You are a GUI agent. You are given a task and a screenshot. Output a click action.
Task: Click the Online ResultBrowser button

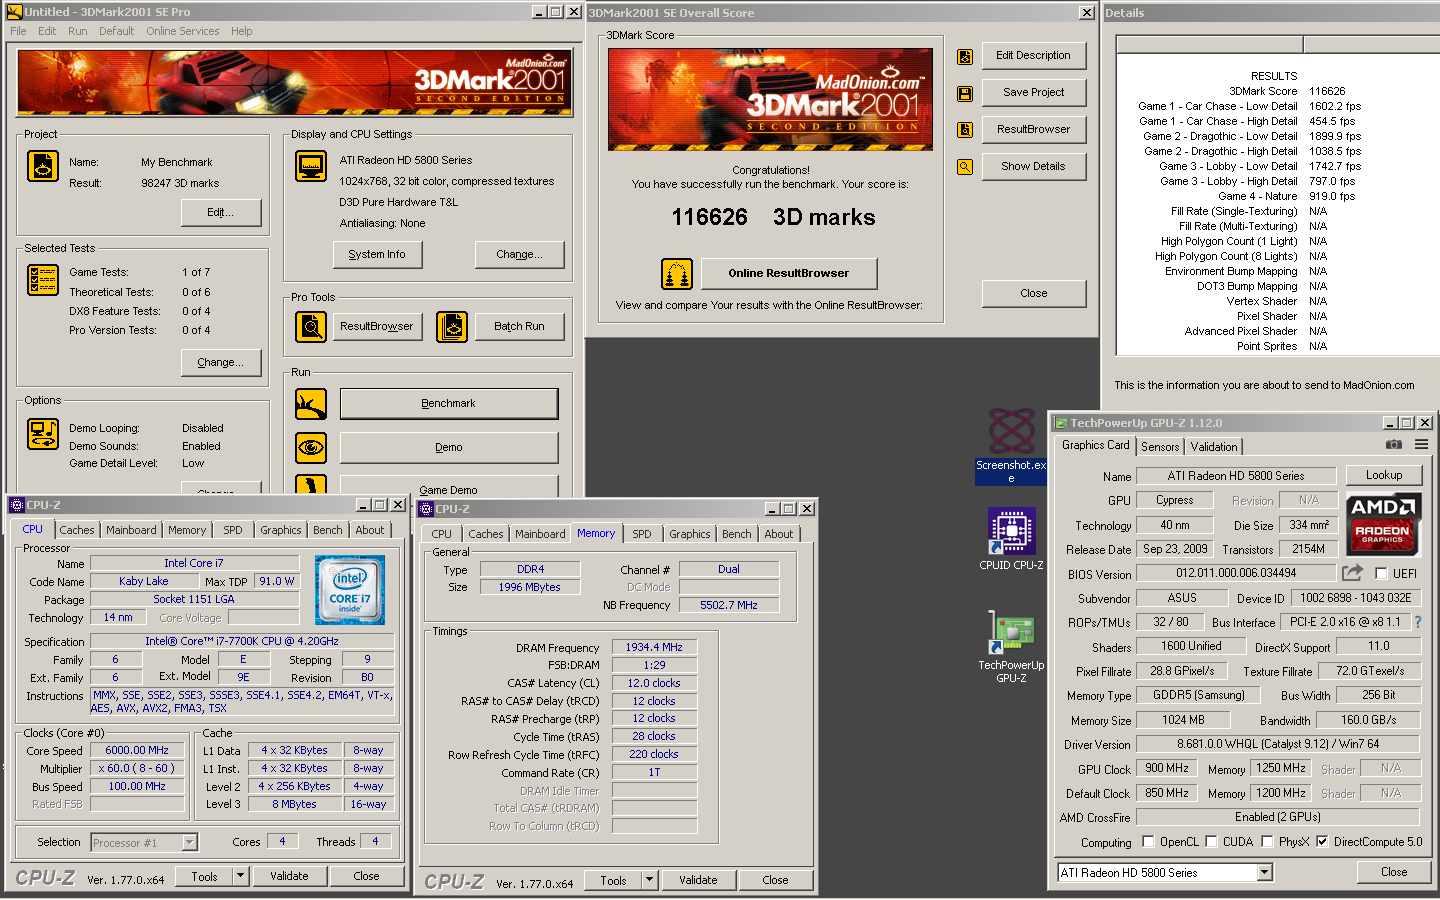pos(789,273)
